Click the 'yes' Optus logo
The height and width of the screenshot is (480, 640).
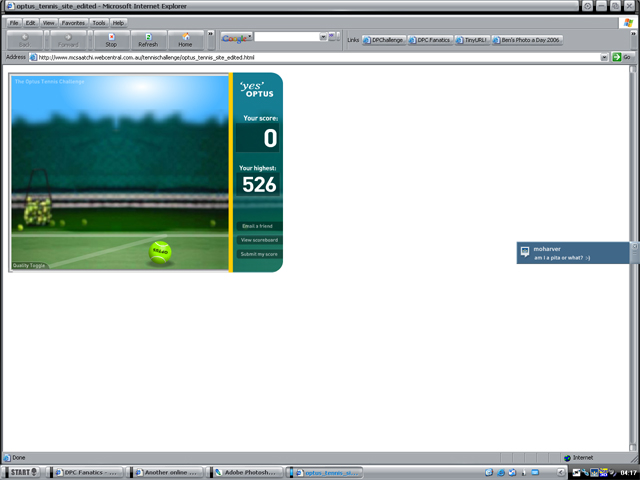tap(257, 89)
